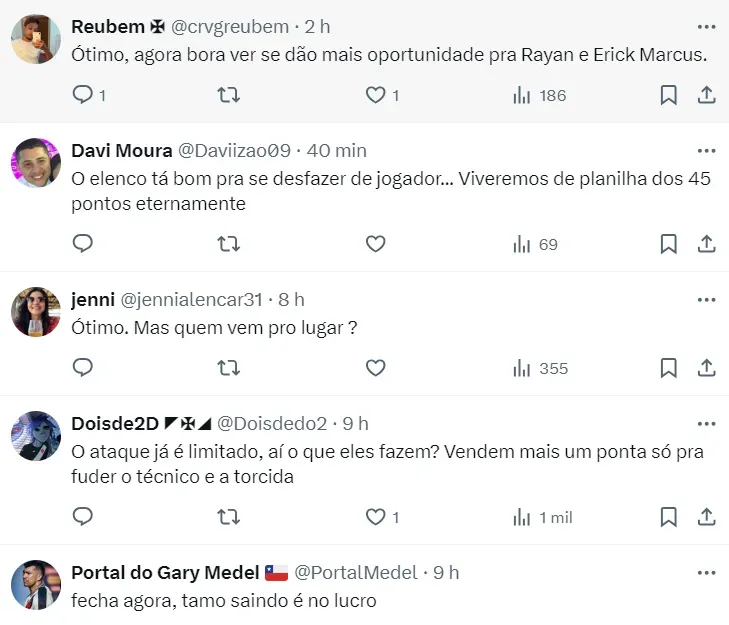Open @PortalMedel handle link
Image resolution: width=729 pixels, height=625 pixels.
pyautogui.click(x=355, y=573)
